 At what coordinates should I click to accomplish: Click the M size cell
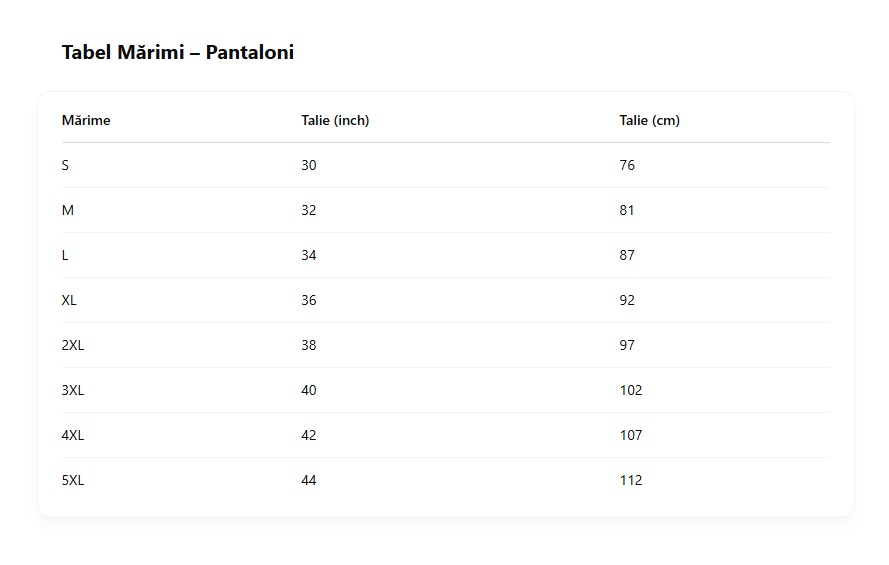coord(67,210)
